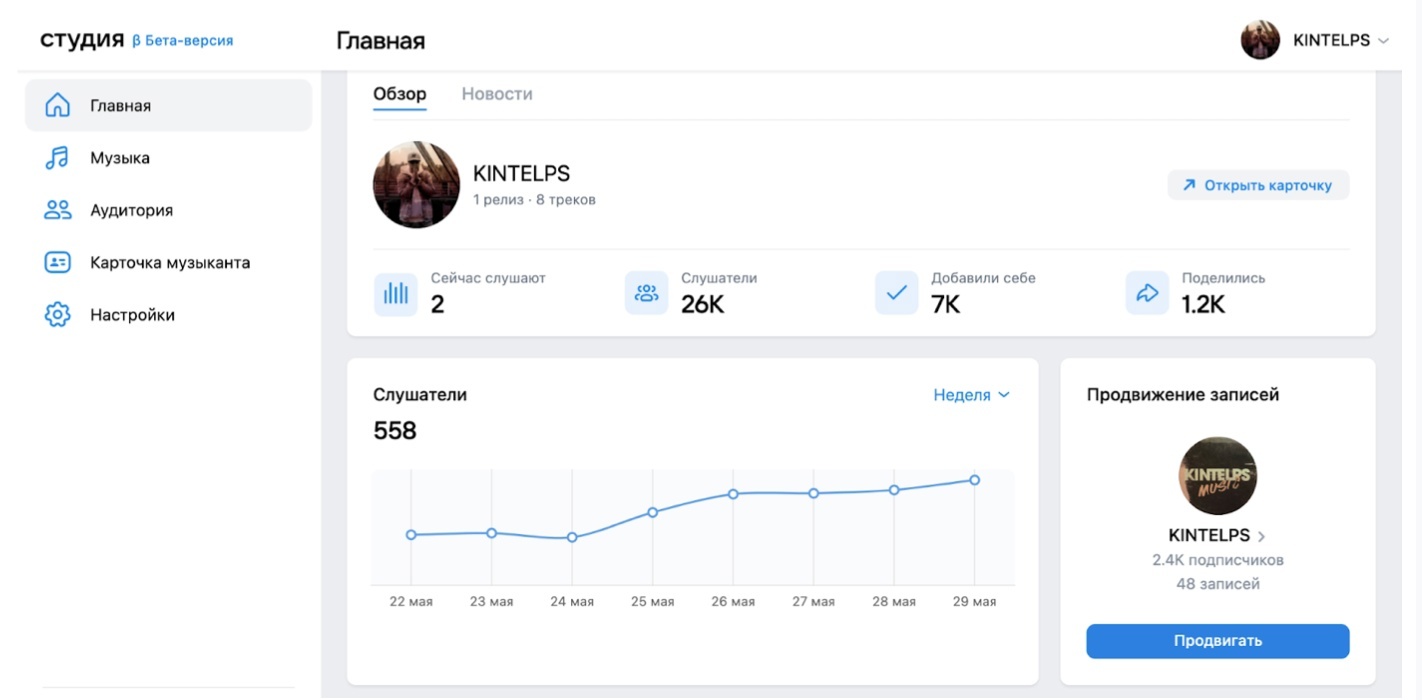Click the Сейчас слушают equalizer icon
The width and height of the screenshot is (1422, 700).
pos(396,294)
